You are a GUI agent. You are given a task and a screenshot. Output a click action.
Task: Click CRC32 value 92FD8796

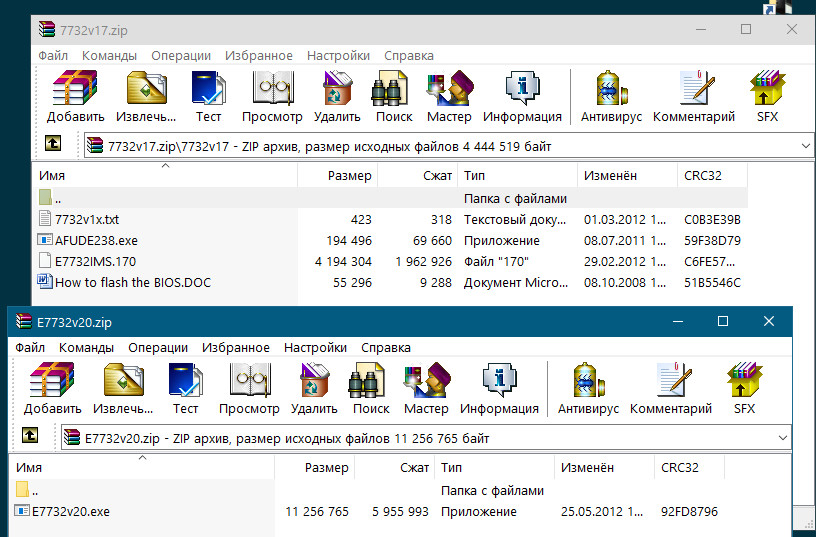(689, 512)
